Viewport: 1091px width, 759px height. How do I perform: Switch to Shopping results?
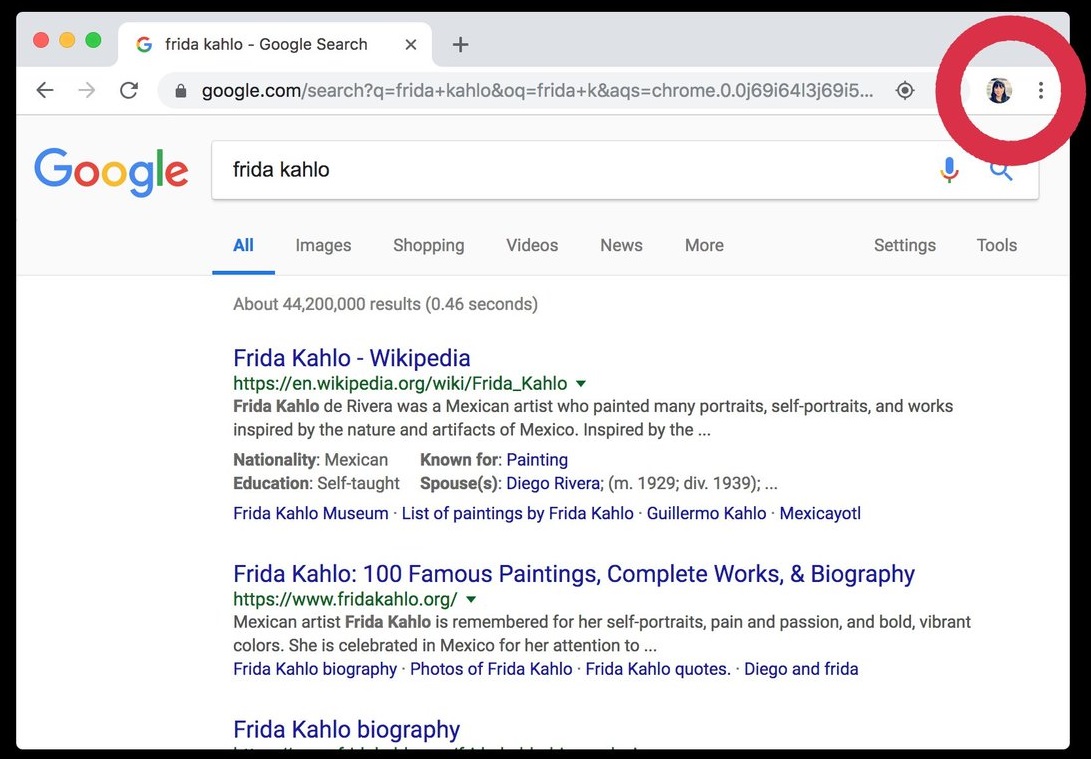(429, 246)
